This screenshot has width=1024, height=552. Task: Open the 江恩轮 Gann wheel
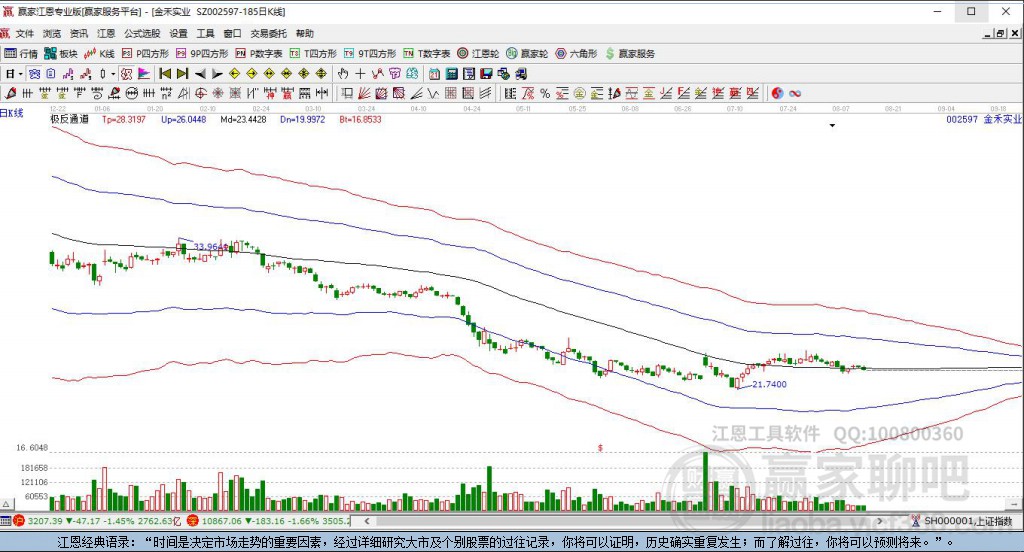point(478,54)
